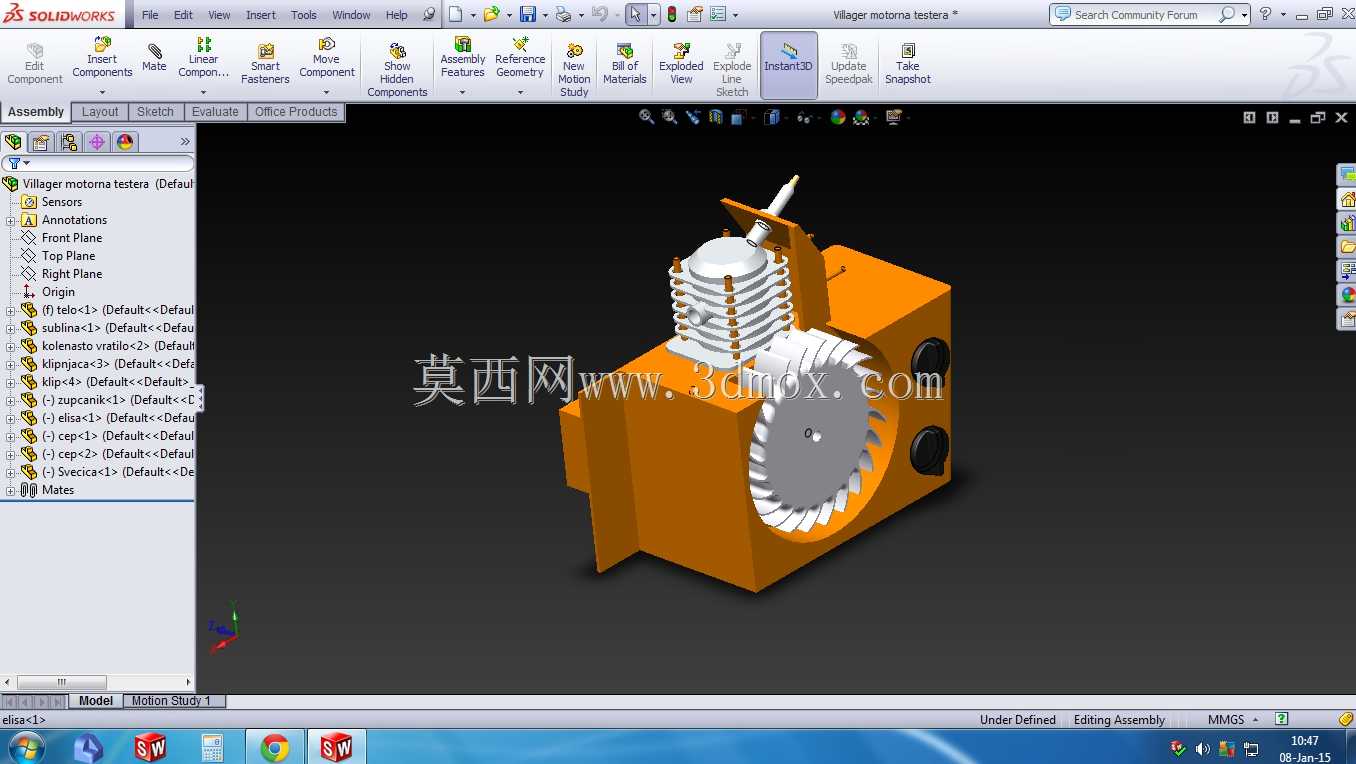The width and height of the screenshot is (1356, 764).
Task: Open the Linear Component Pattern dropdown arrow
Action: pos(204,93)
